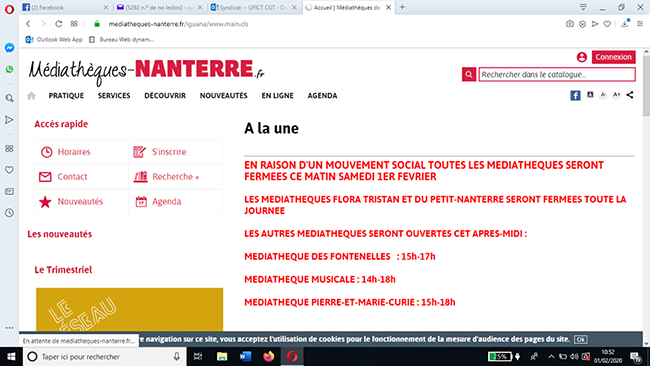Image resolution: width=650 pixels, height=366 pixels.
Task: Click the site home icon
Action: [x=32, y=96]
